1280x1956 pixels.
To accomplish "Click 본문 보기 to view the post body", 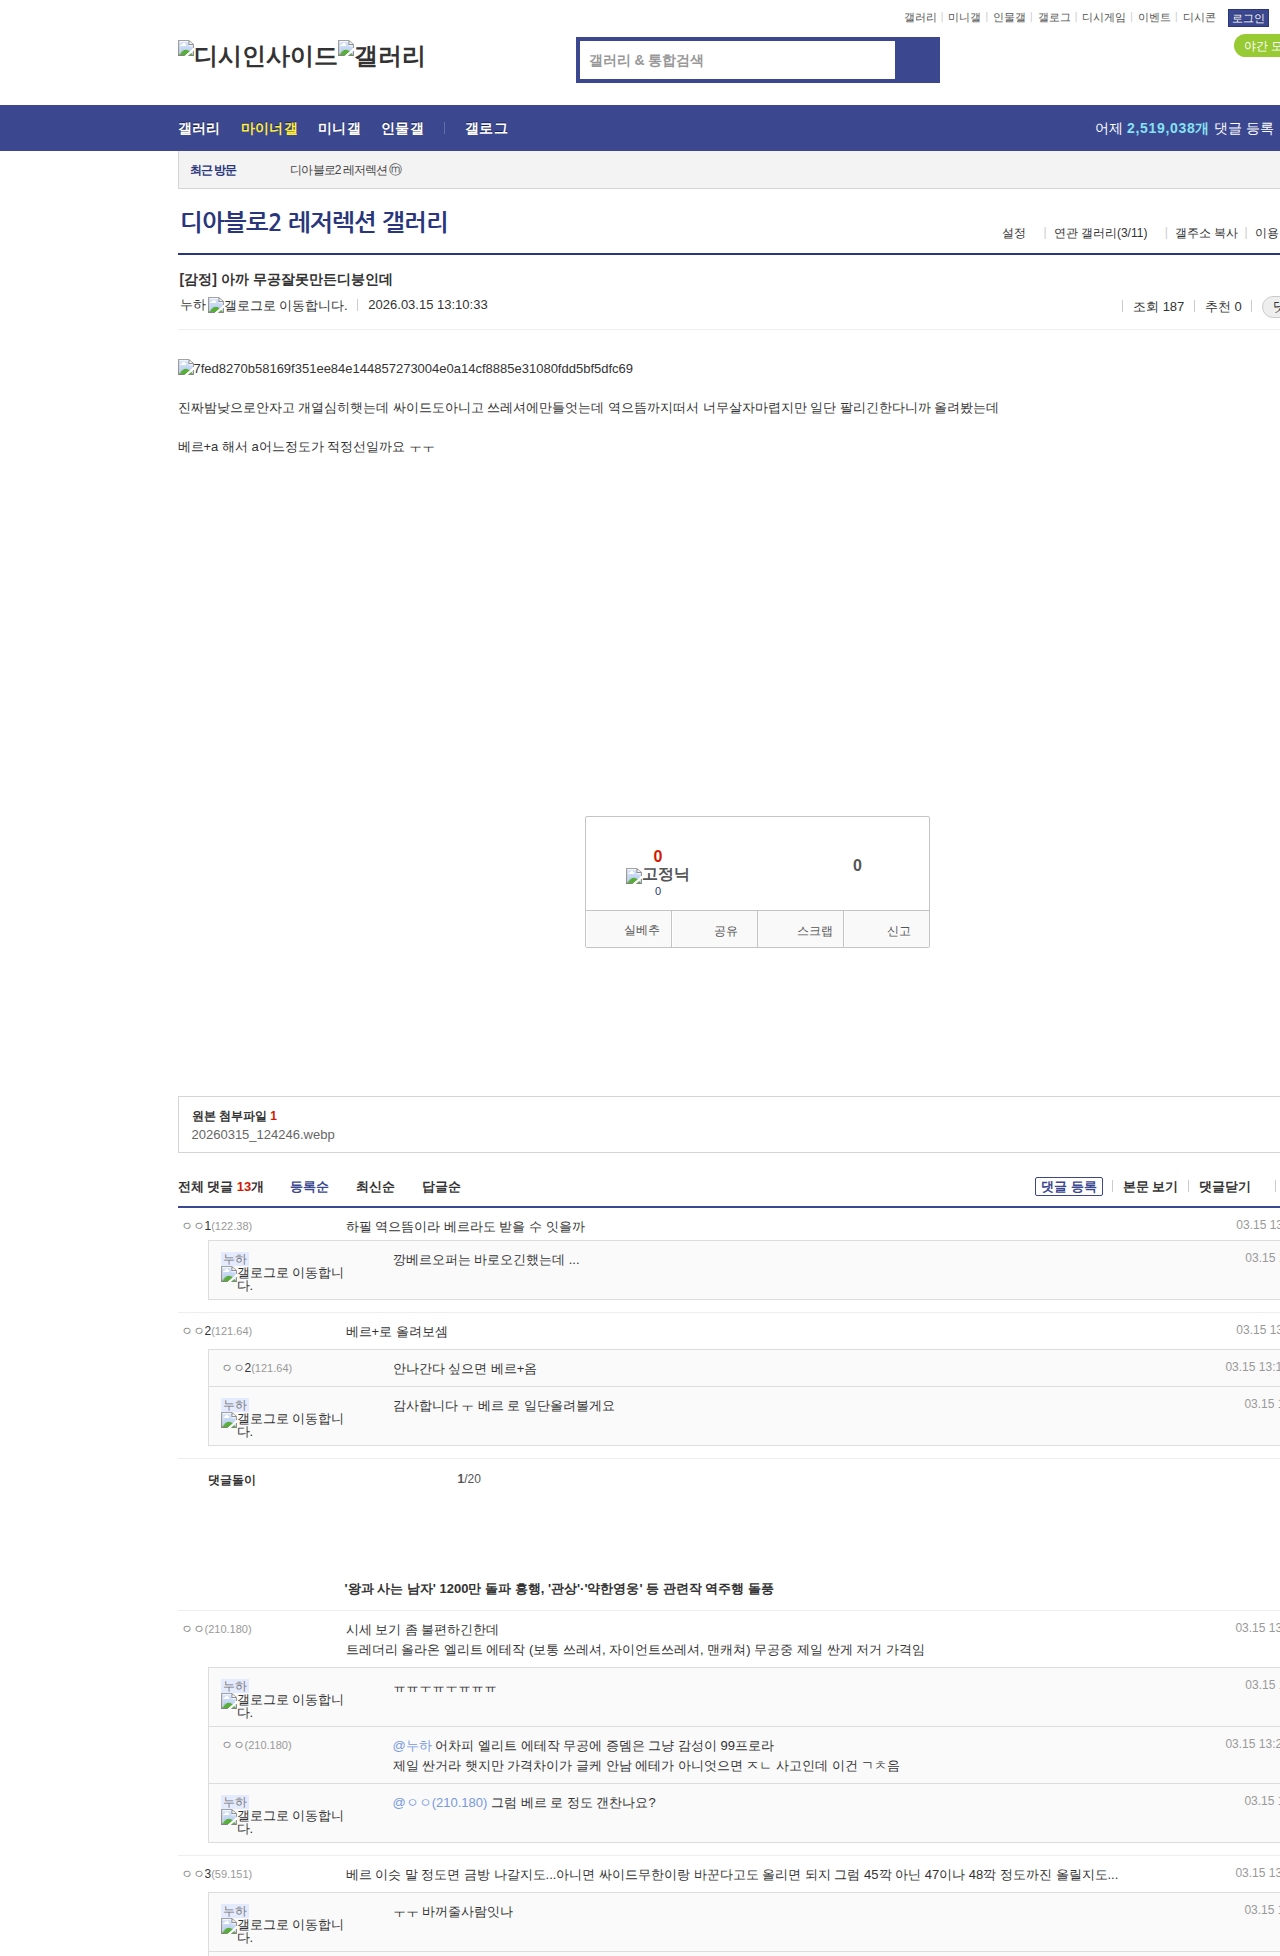I will [1150, 1187].
